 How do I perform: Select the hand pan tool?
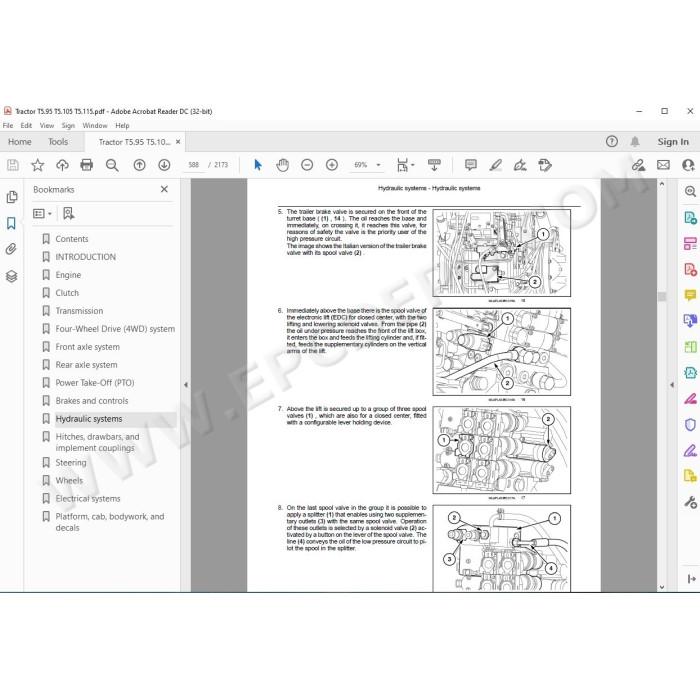click(283, 165)
